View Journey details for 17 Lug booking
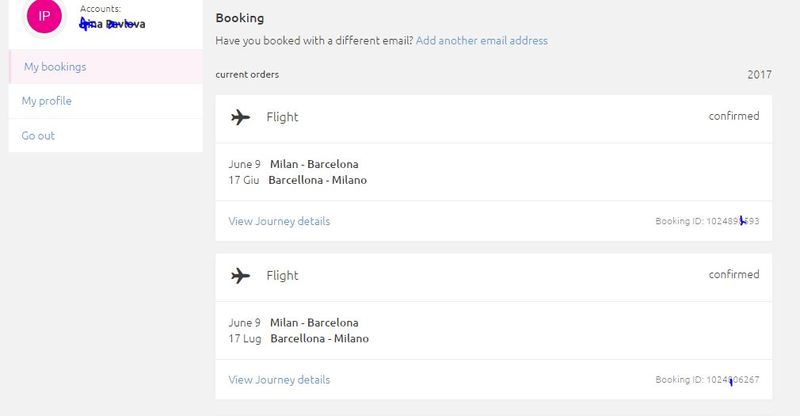 click(279, 380)
